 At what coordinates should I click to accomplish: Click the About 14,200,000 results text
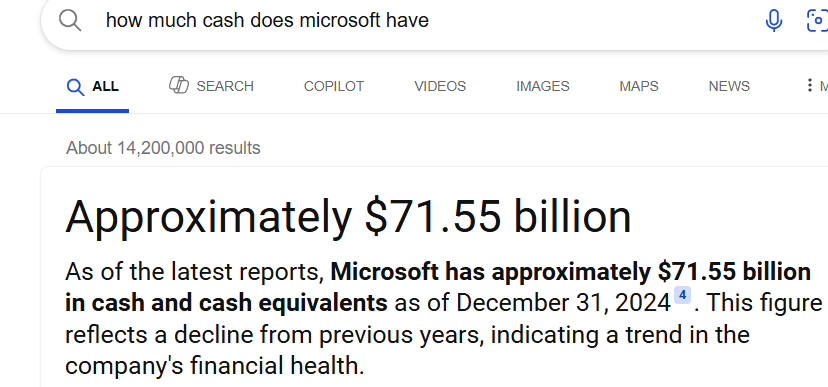click(163, 148)
